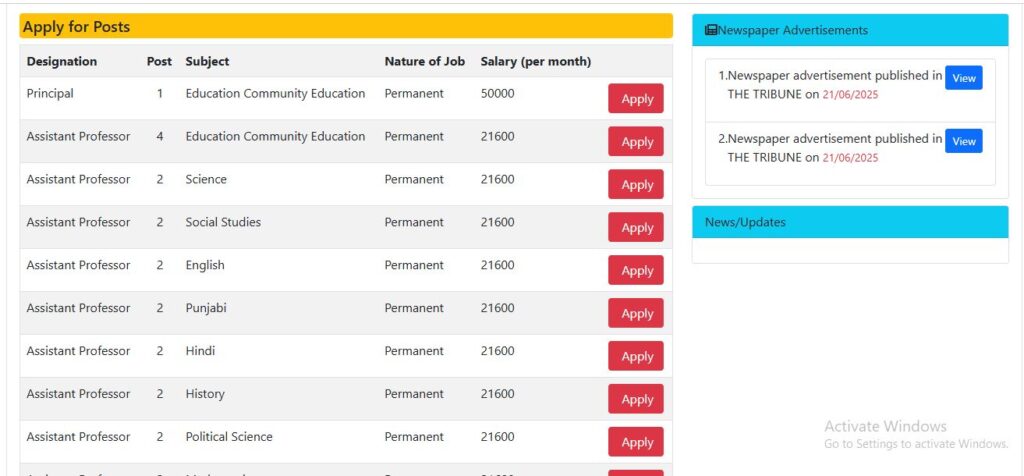Click the Salary (per month) column header
Screen dimensions: 1024x476
tap(535, 61)
